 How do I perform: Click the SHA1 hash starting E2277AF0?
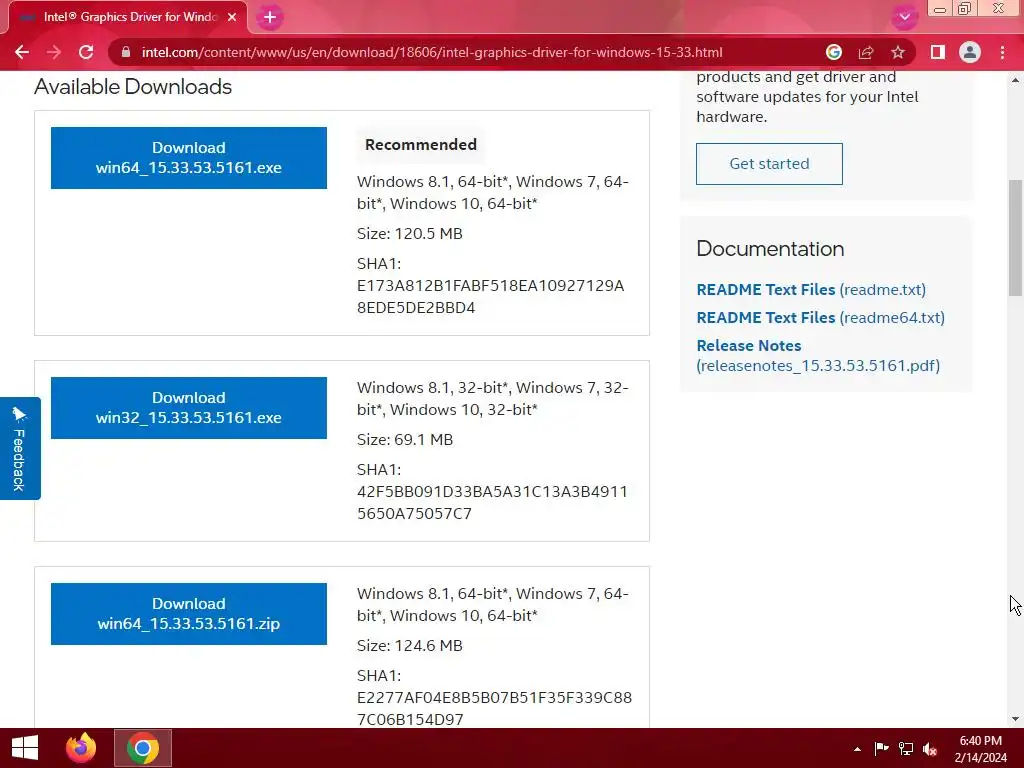pos(494,708)
